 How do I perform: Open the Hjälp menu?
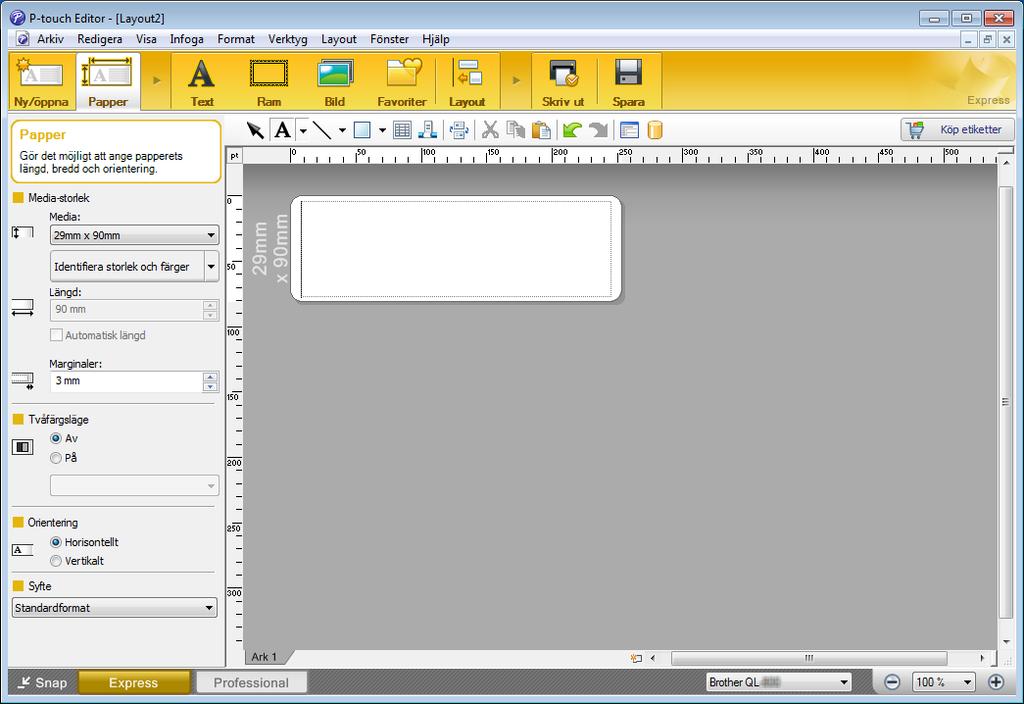pyautogui.click(x=436, y=39)
